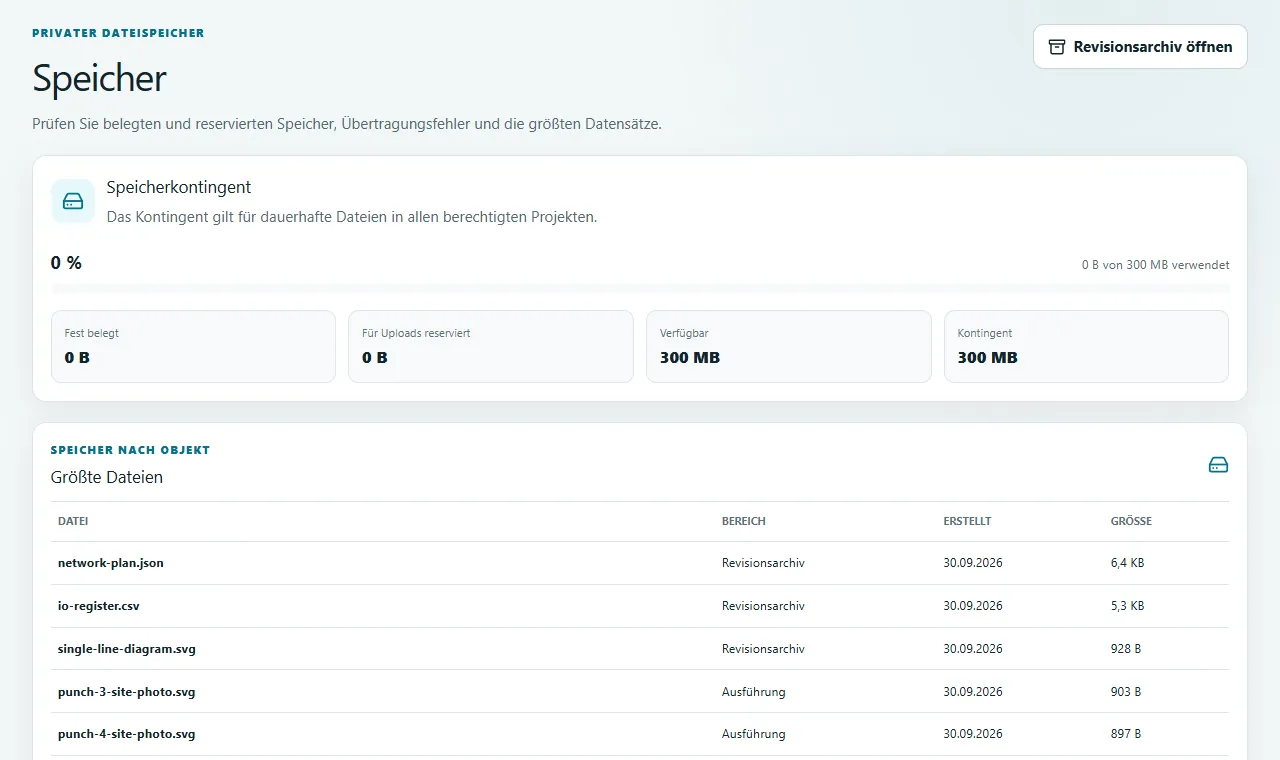Click the Speicherkontingent heading
Screen dimensions: 1280x760
coord(179,187)
